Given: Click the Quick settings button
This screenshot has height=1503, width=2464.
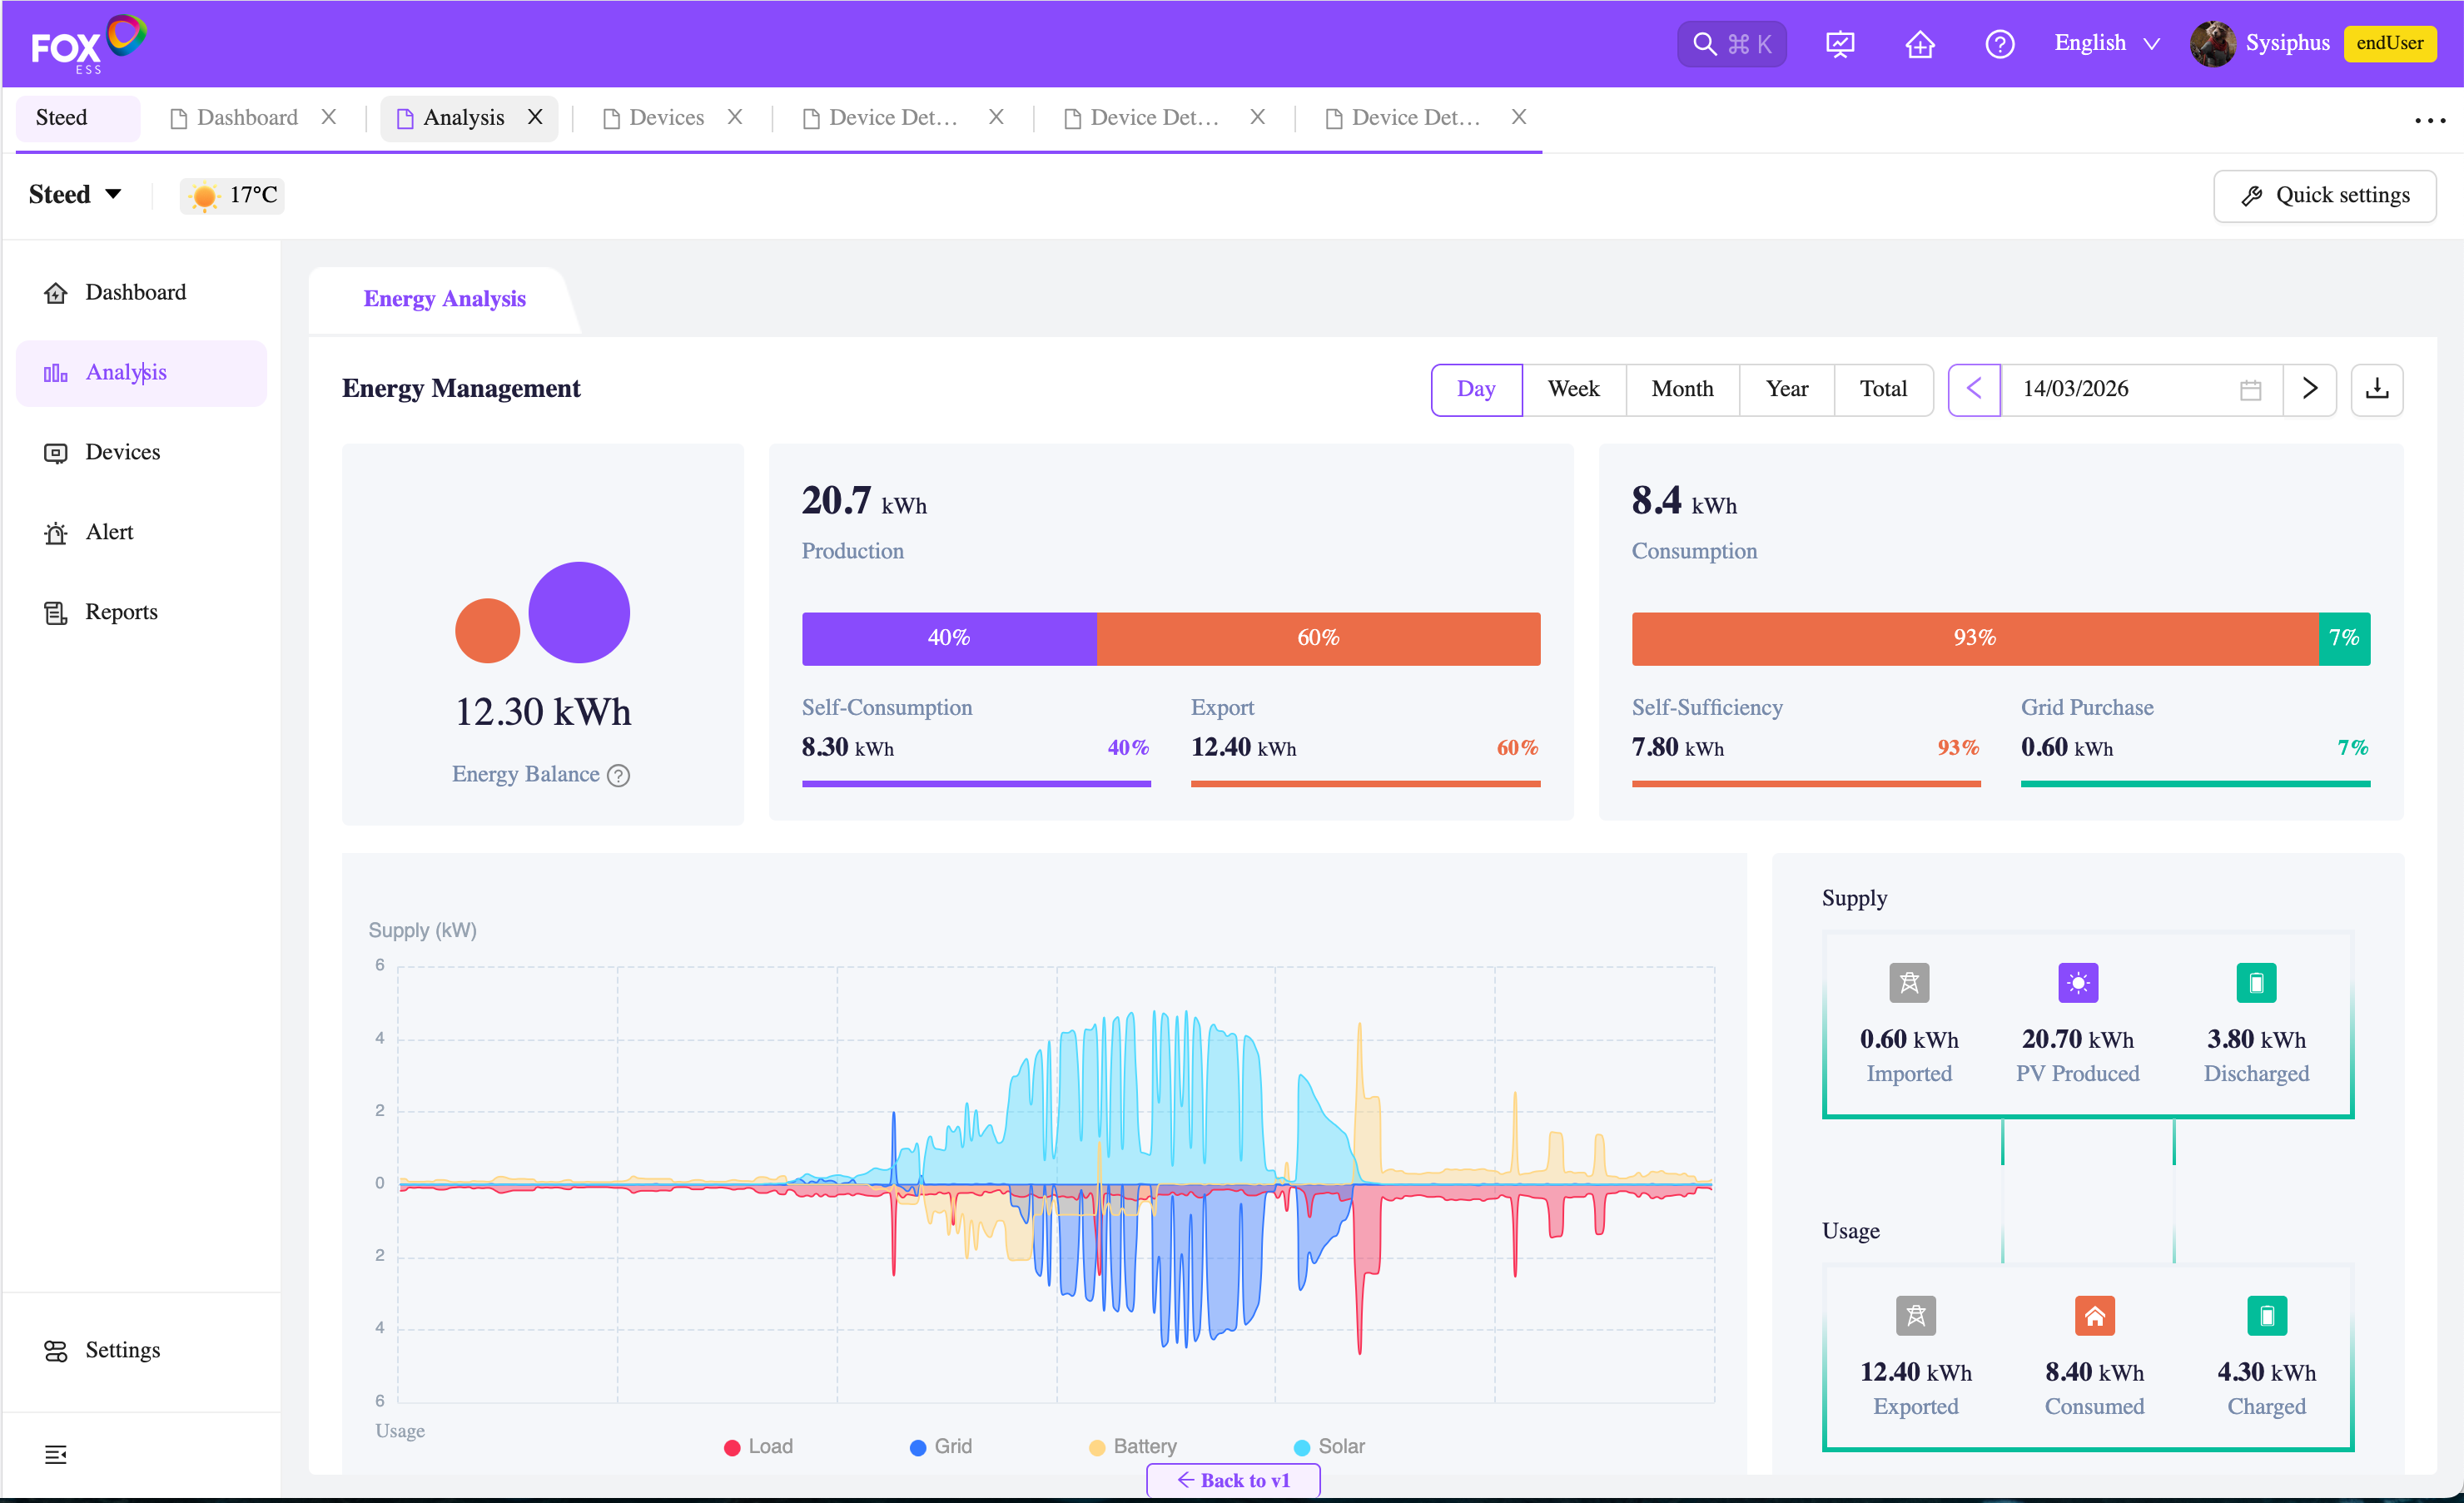Looking at the screenshot, I should [x=2324, y=195].
